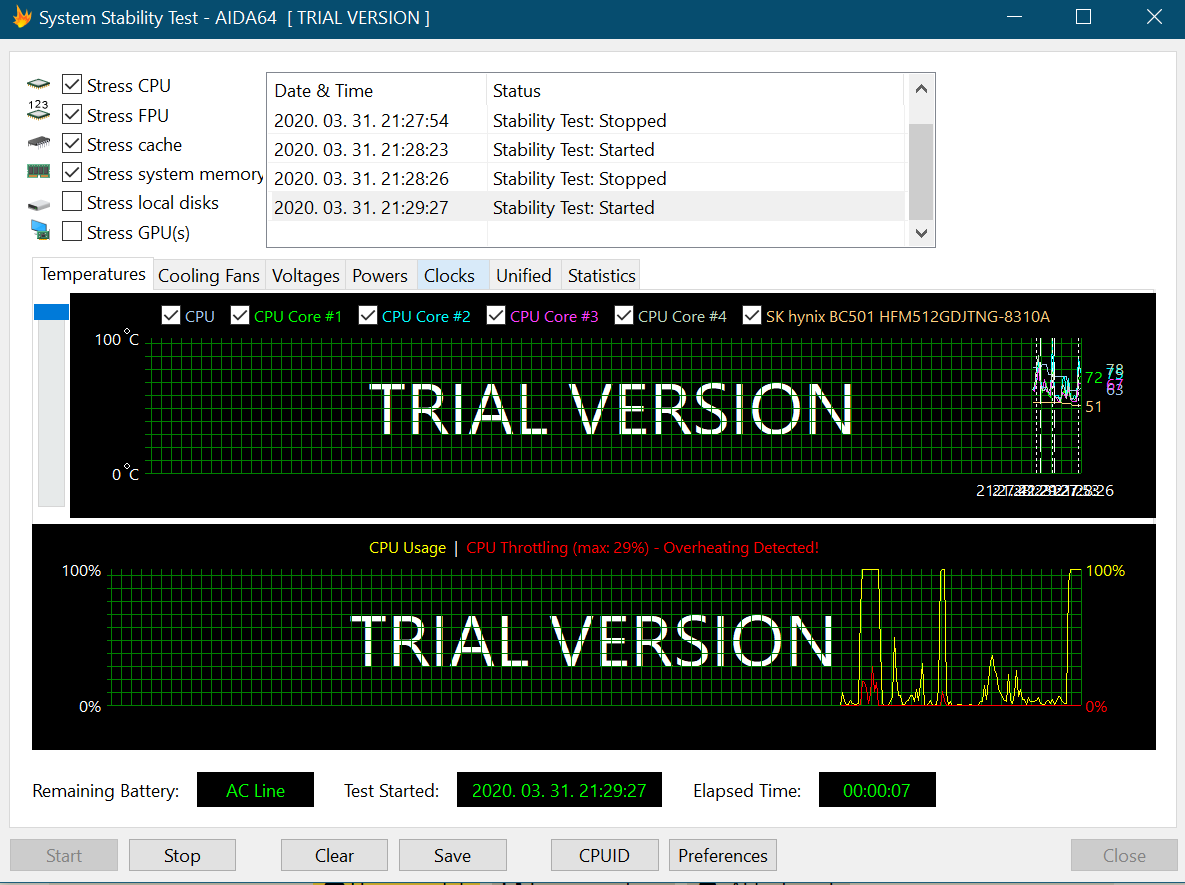Click the CPU Throttling Overheating Detected label
The width and height of the screenshot is (1185, 885).
coord(642,547)
